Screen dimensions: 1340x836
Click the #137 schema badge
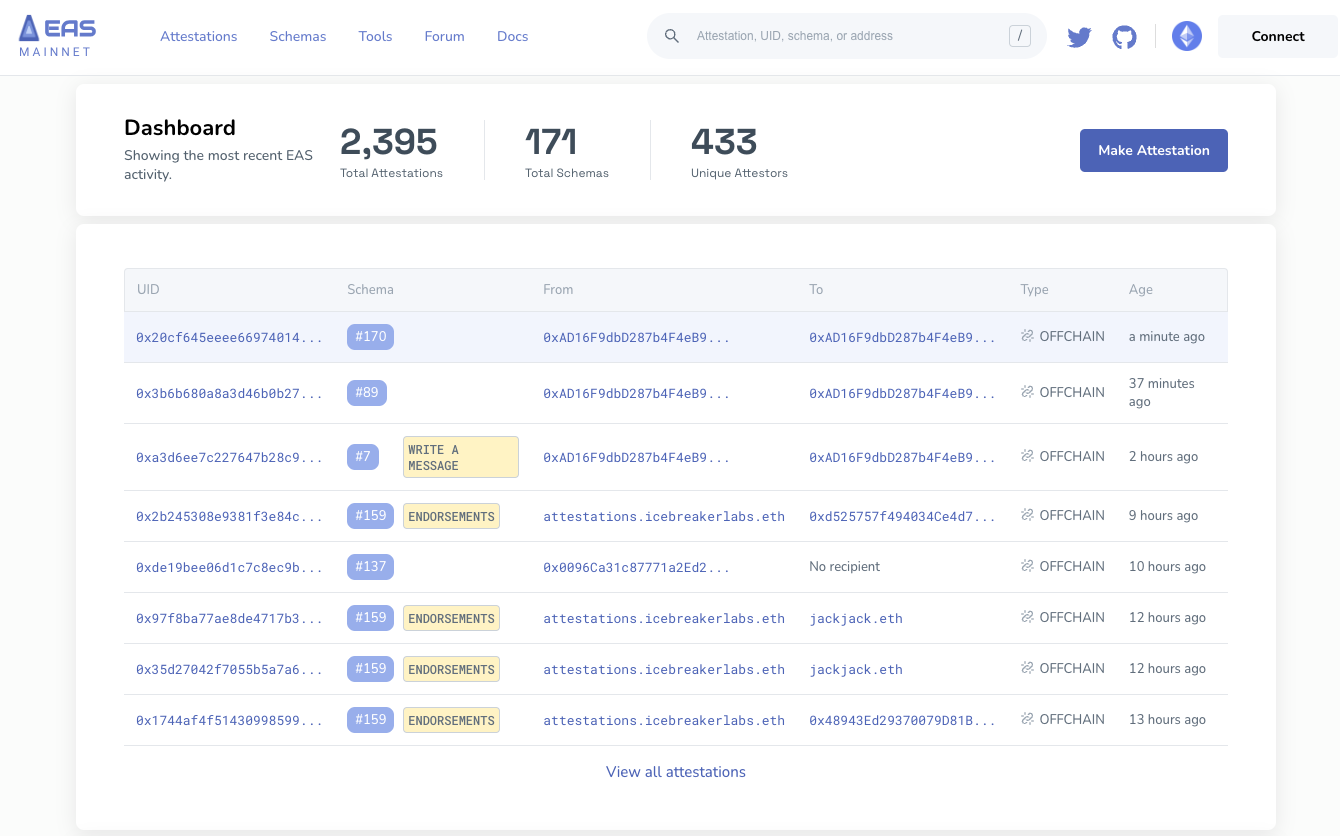pos(370,566)
